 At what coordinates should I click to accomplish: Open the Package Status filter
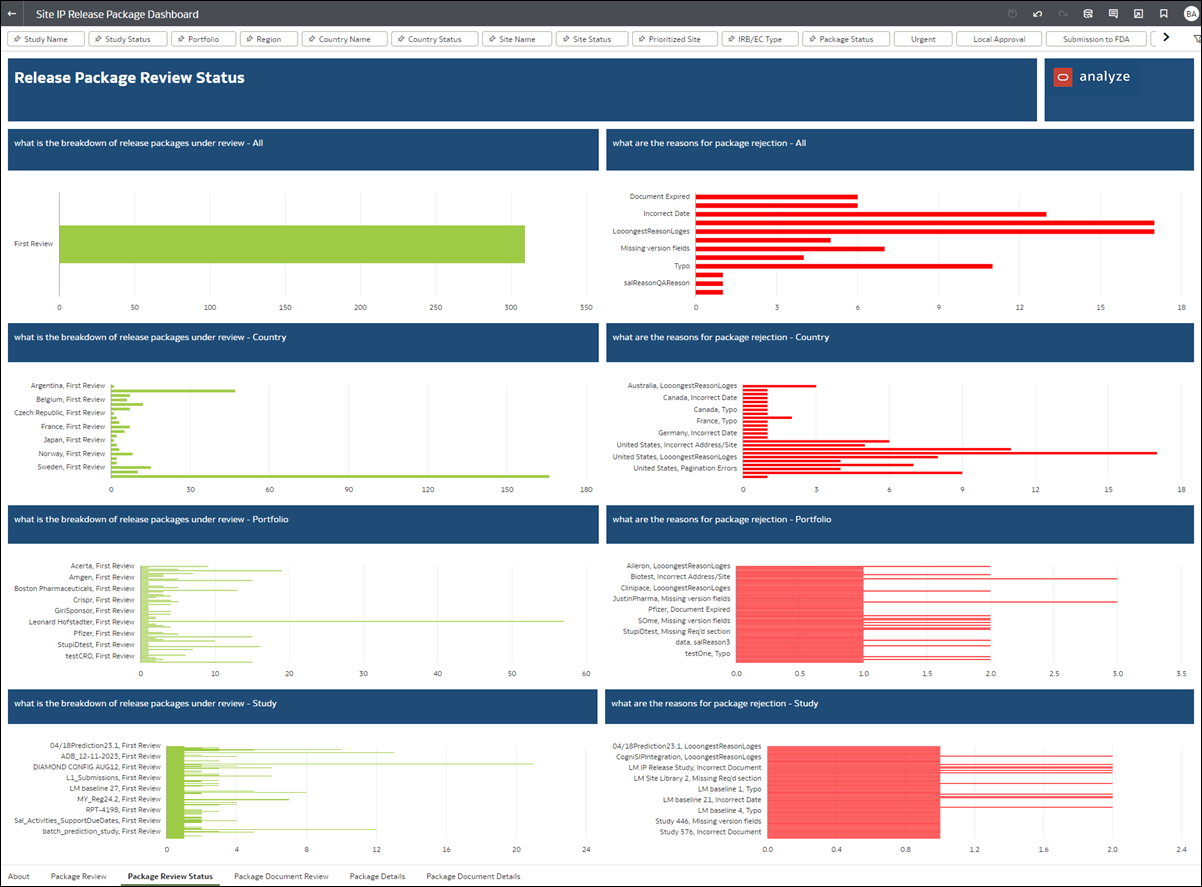[846, 38]
